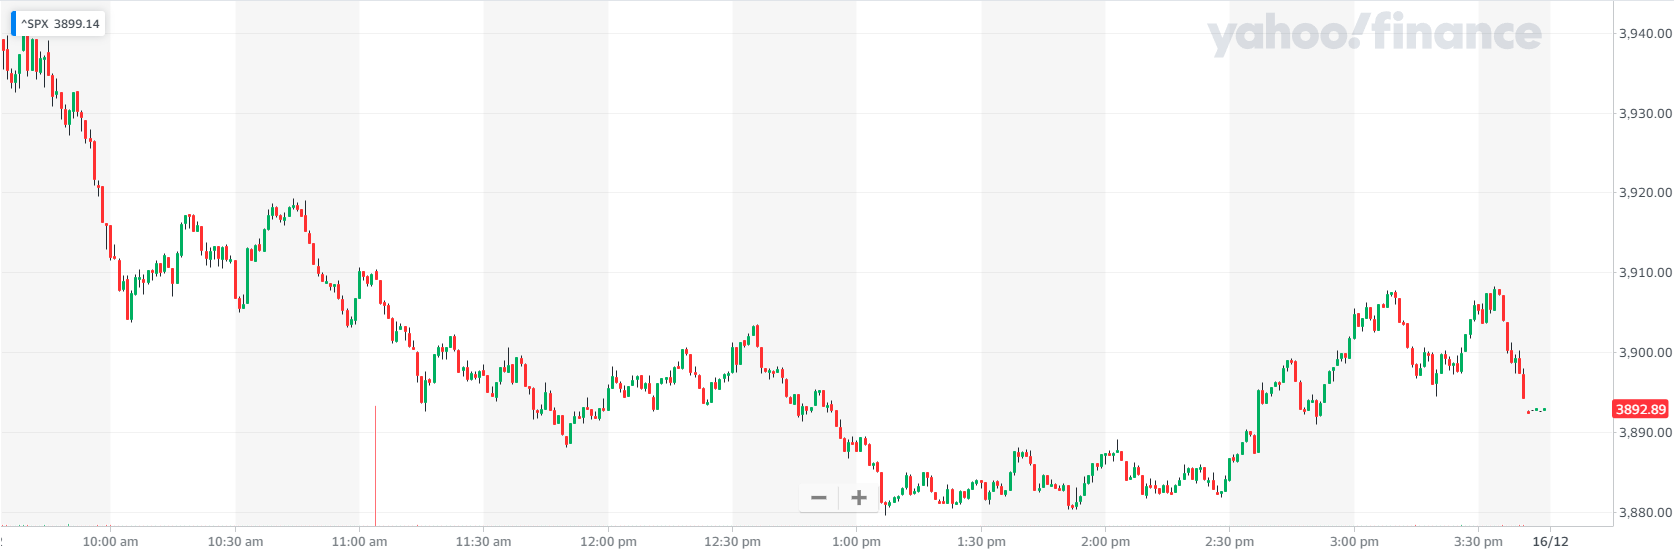Viewport: 1674px width, 558px height.
Task: Click the Yahoo Finance watermark logo
Action: 1374,35
